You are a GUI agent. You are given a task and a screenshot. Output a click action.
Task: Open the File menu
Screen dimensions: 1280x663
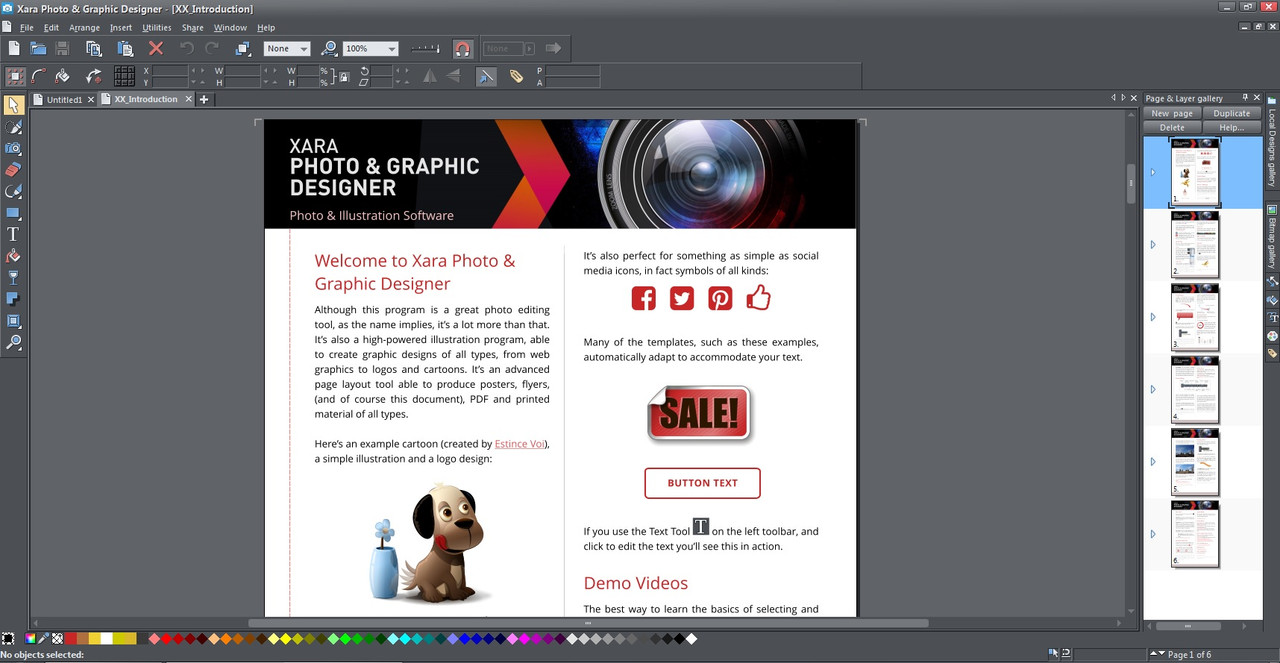(x=26, y=28)
